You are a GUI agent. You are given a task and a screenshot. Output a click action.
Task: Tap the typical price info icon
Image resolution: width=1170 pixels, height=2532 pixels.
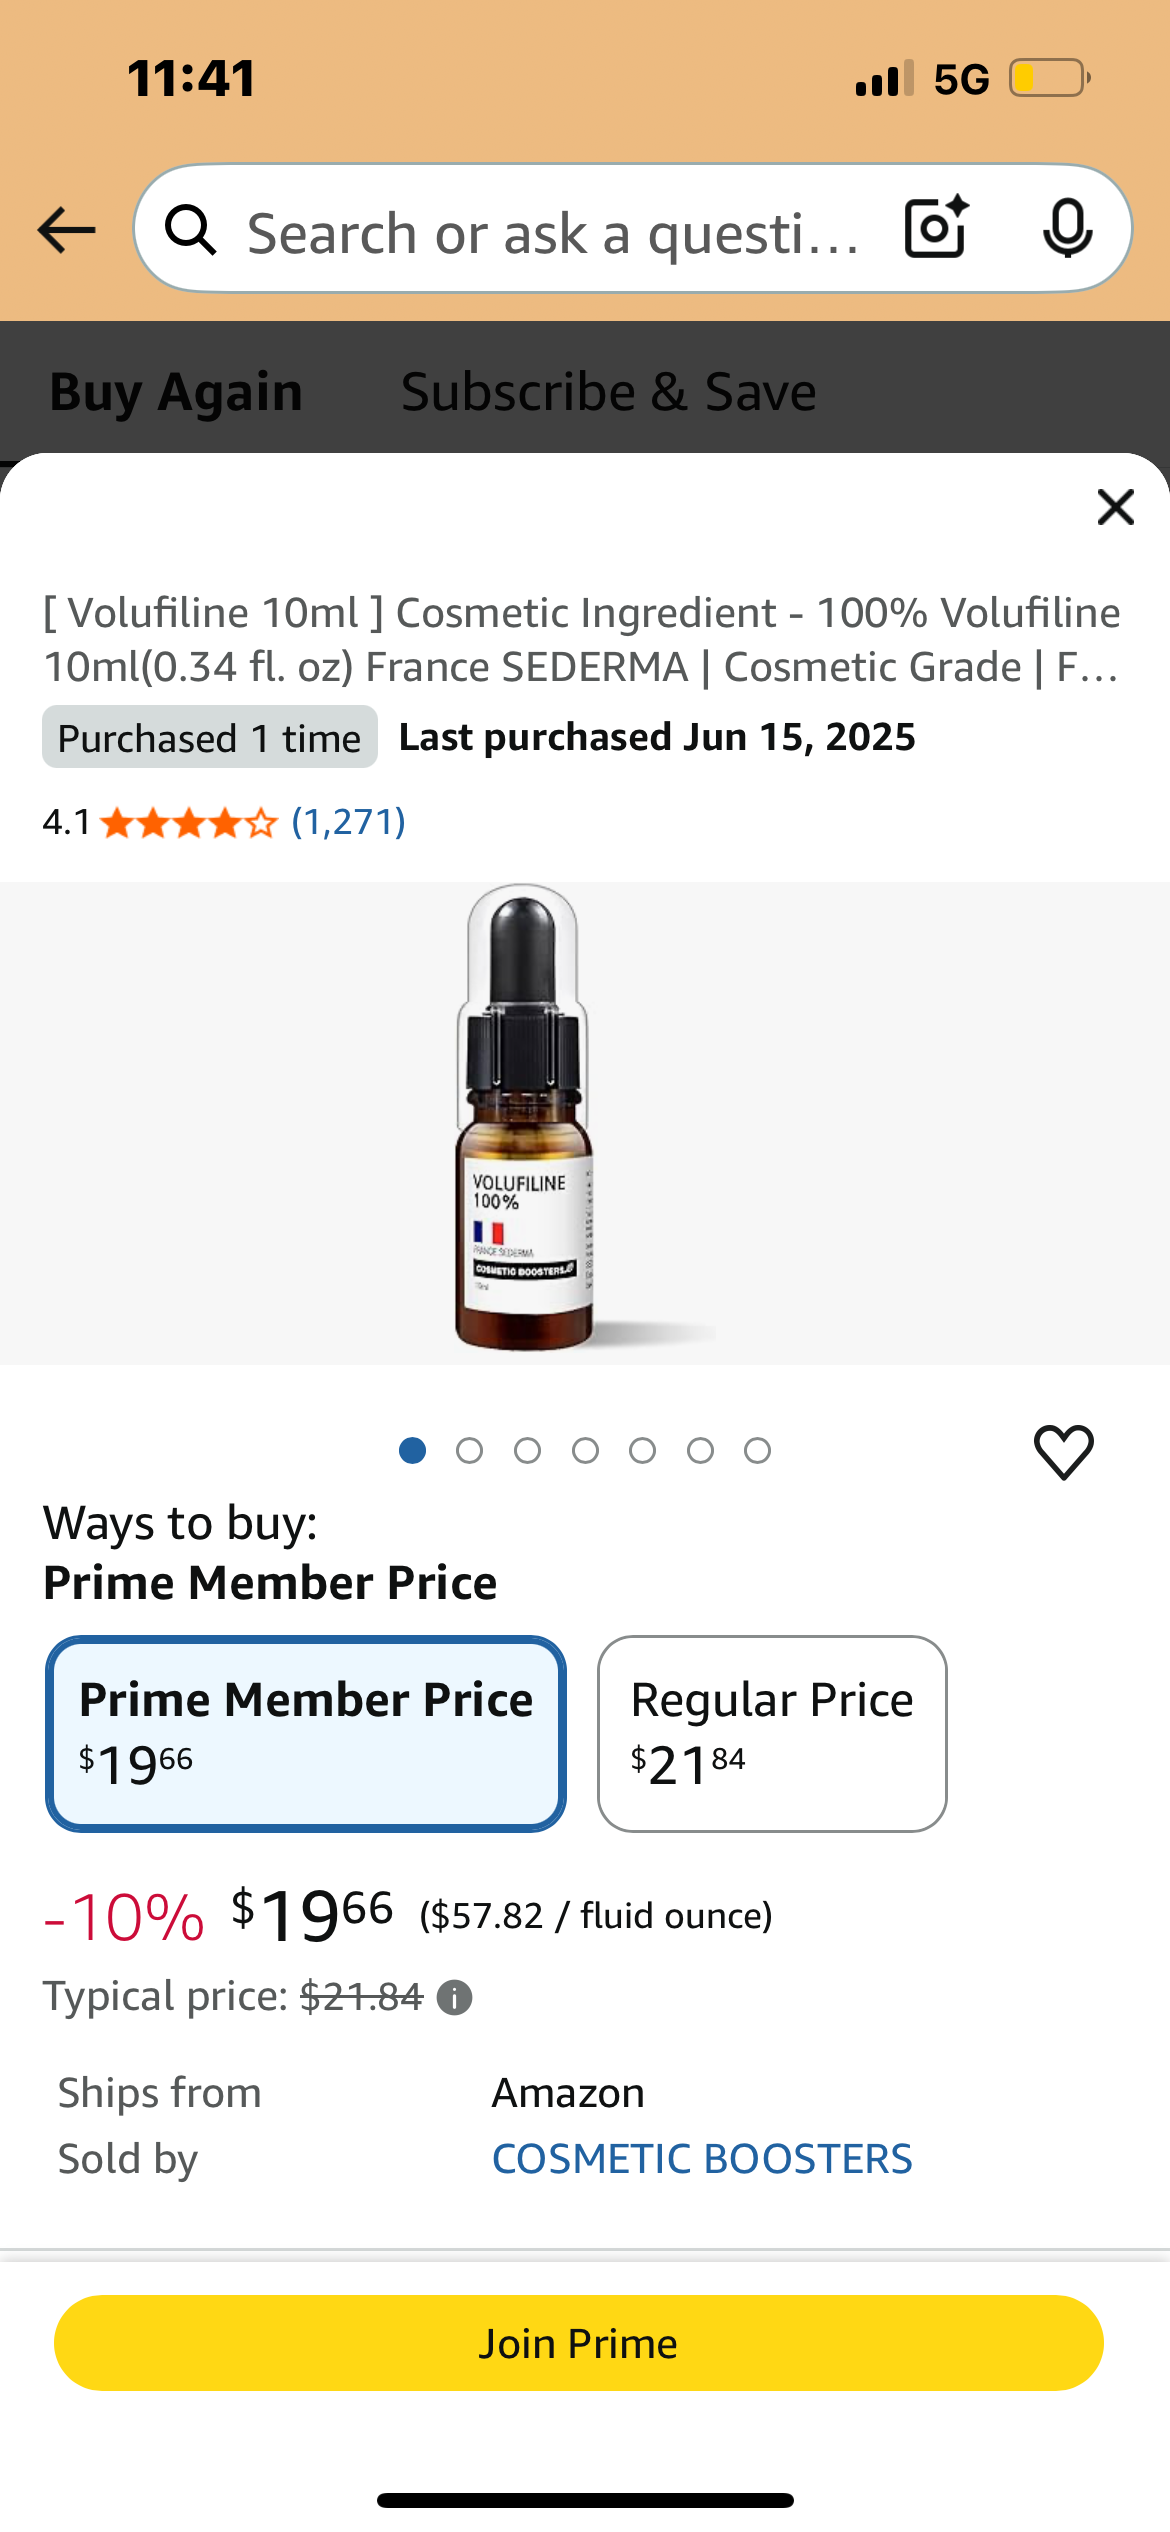point(455,1998)
